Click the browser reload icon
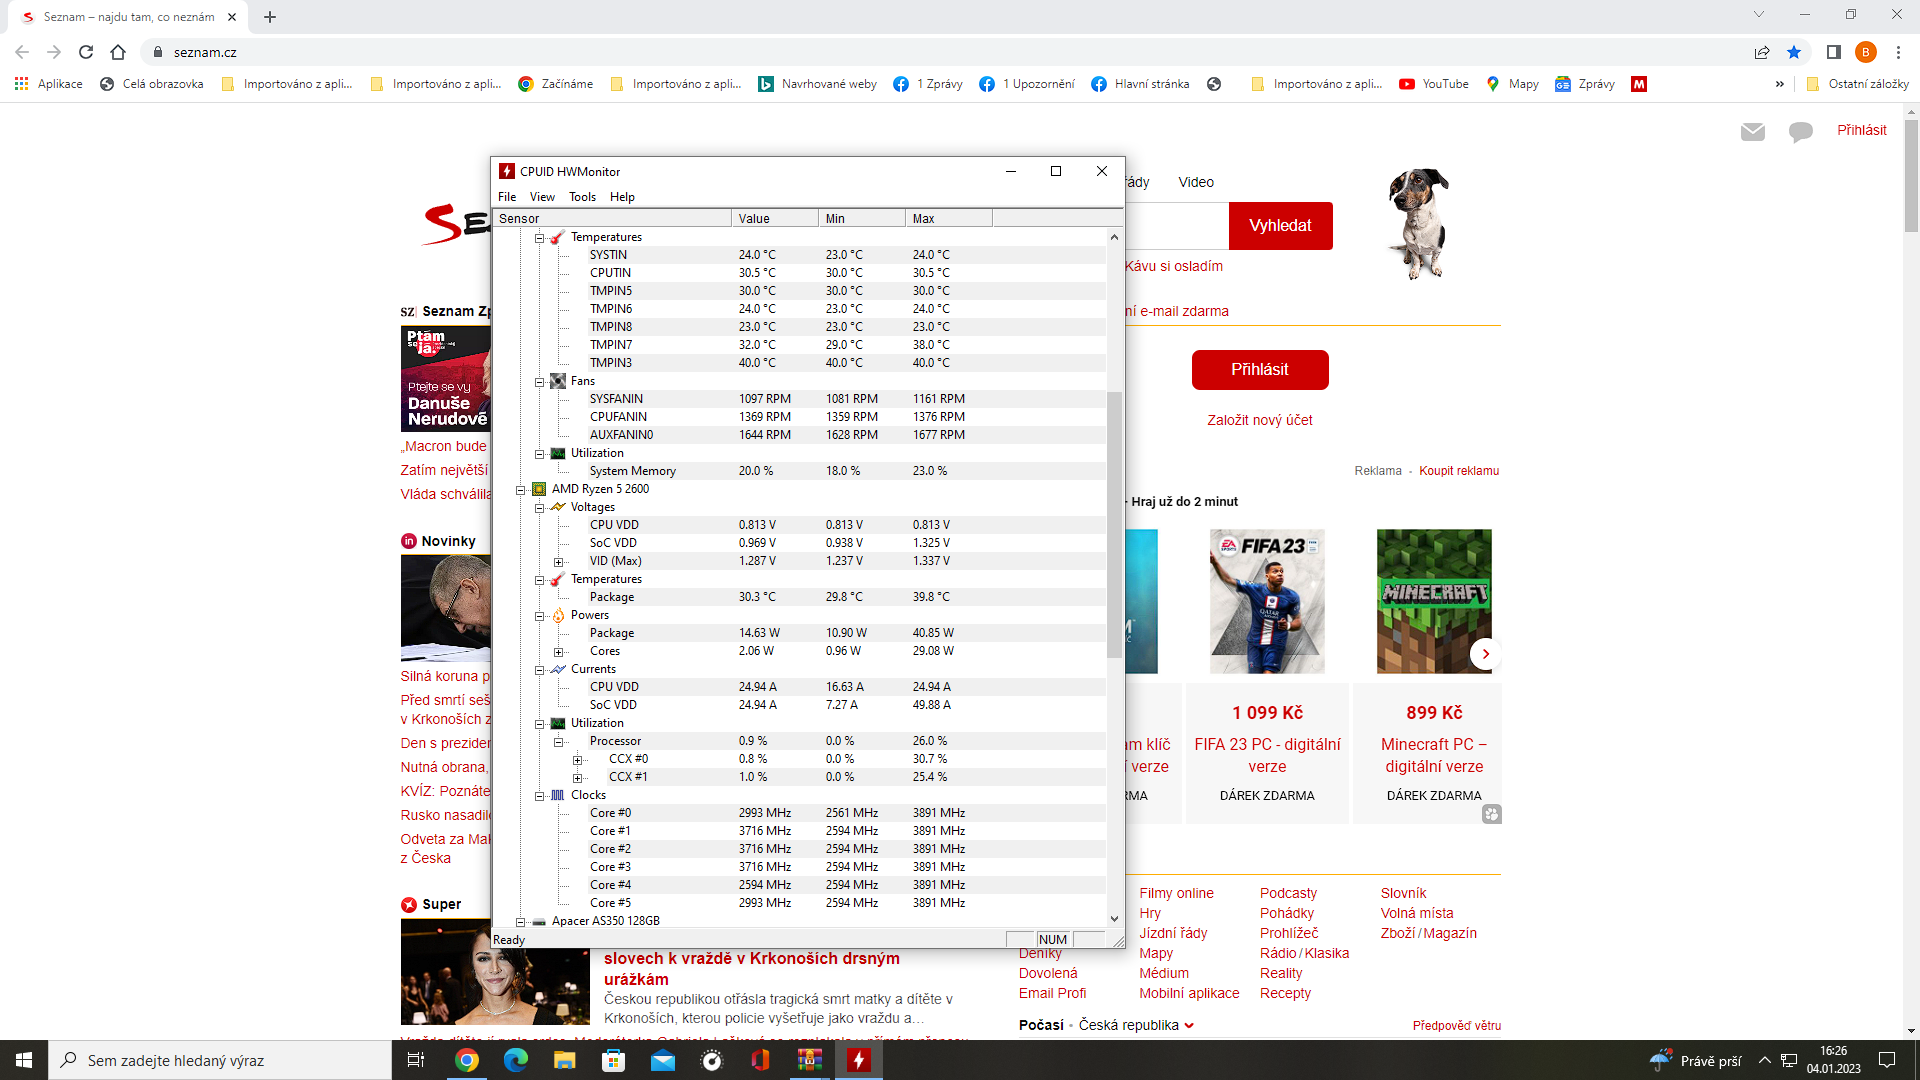The image size is (1920, 1080). point(86,52)
